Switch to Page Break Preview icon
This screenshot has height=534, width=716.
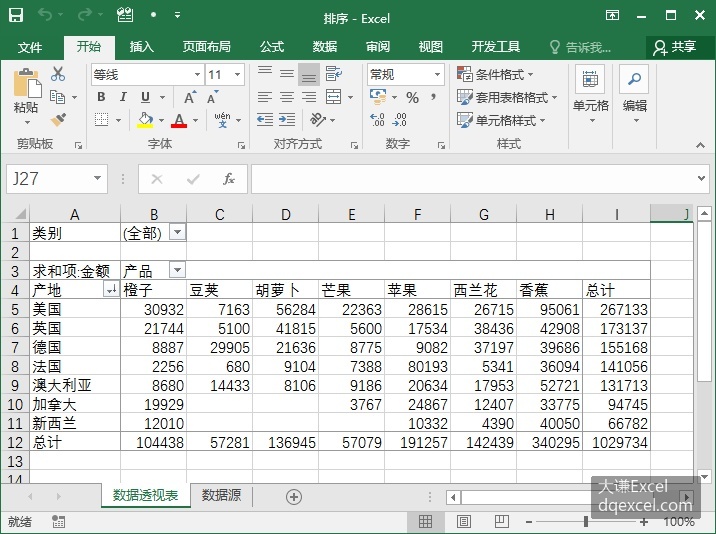coord(501,521)
